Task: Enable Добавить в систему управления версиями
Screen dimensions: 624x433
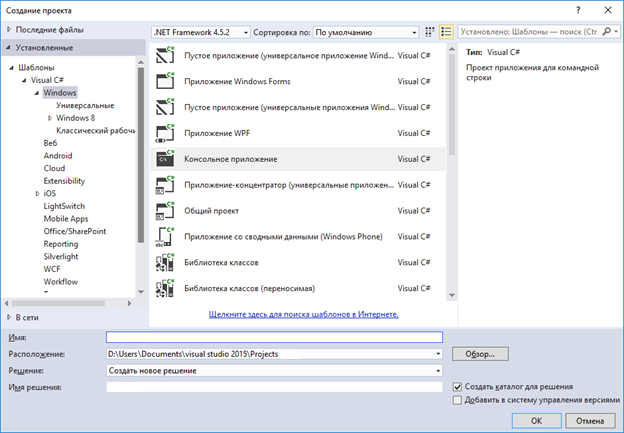Action: pos(457,400)
